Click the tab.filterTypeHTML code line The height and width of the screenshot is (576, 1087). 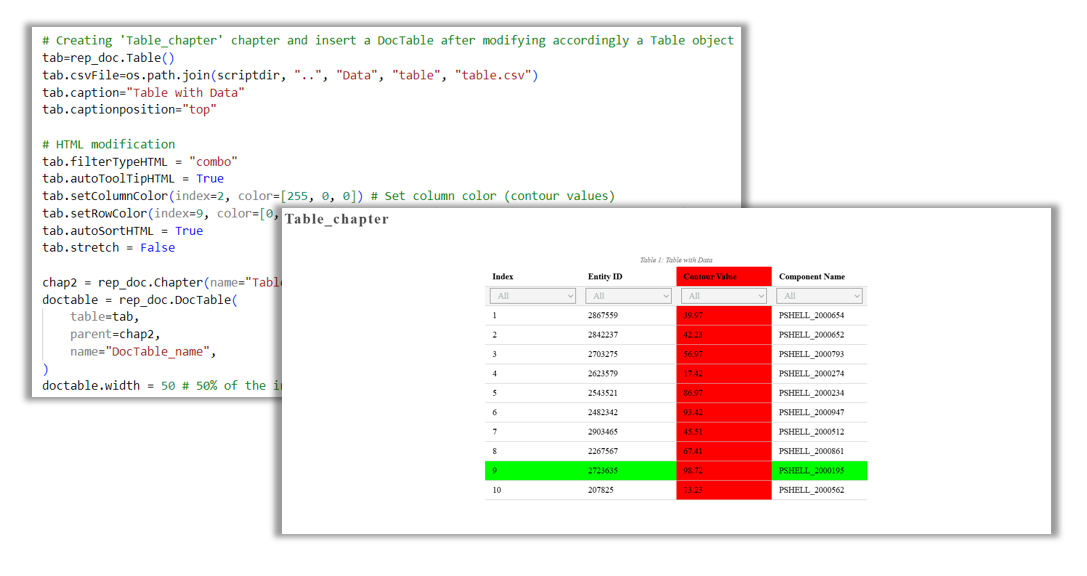[x=140, y=161]
